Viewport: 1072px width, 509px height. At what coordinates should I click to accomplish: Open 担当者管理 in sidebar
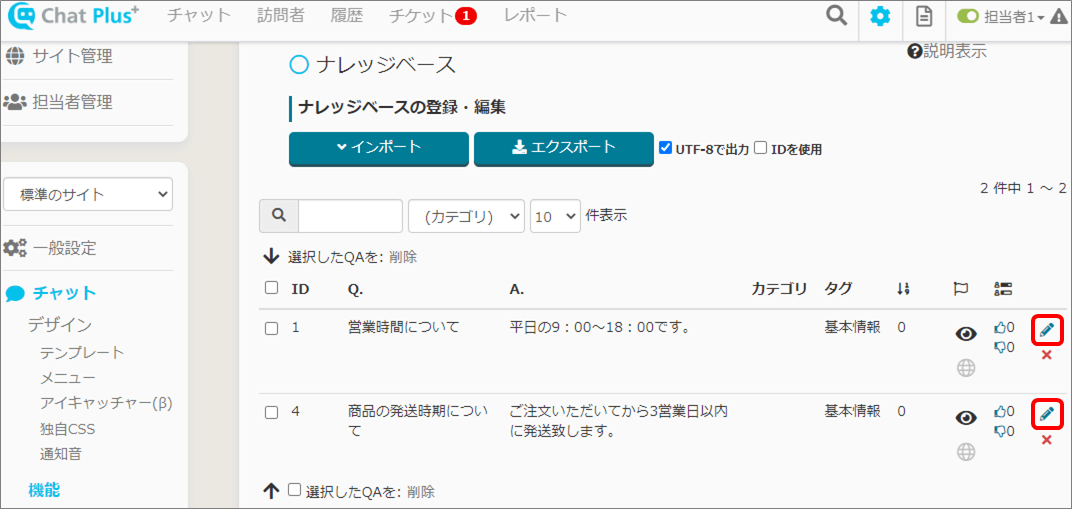[72, 102]
